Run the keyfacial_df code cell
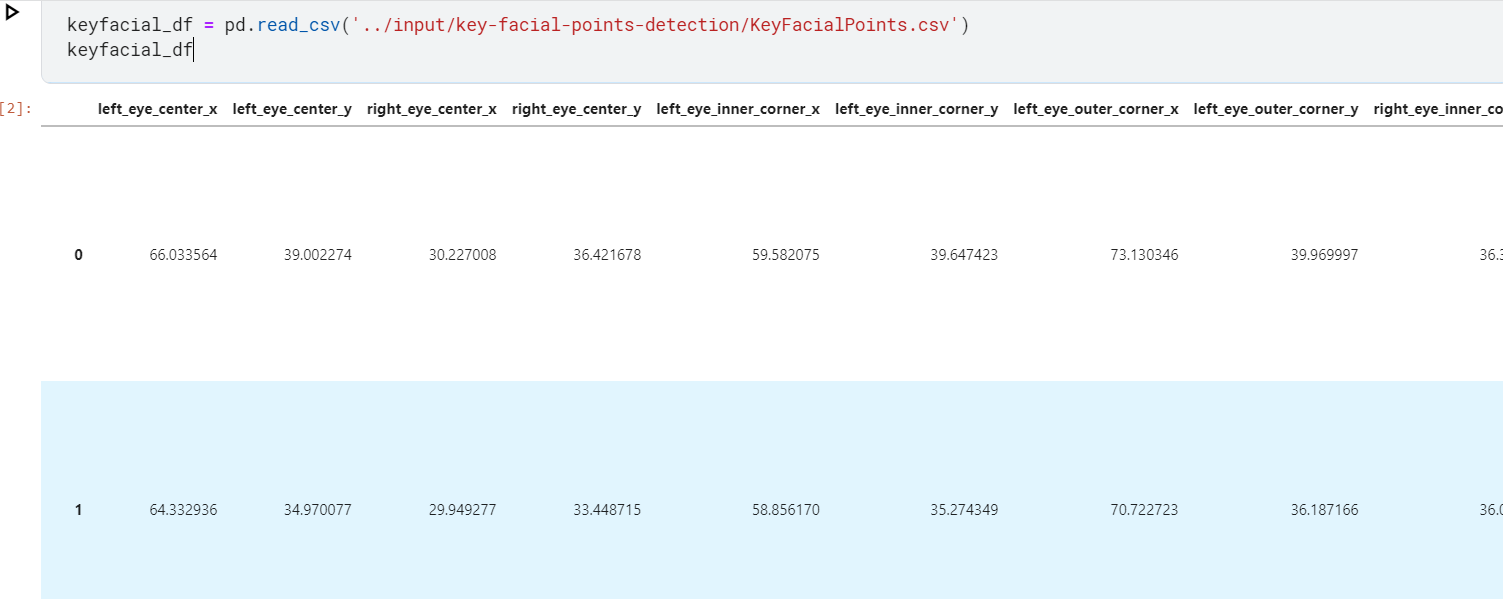 coord(14,14)
